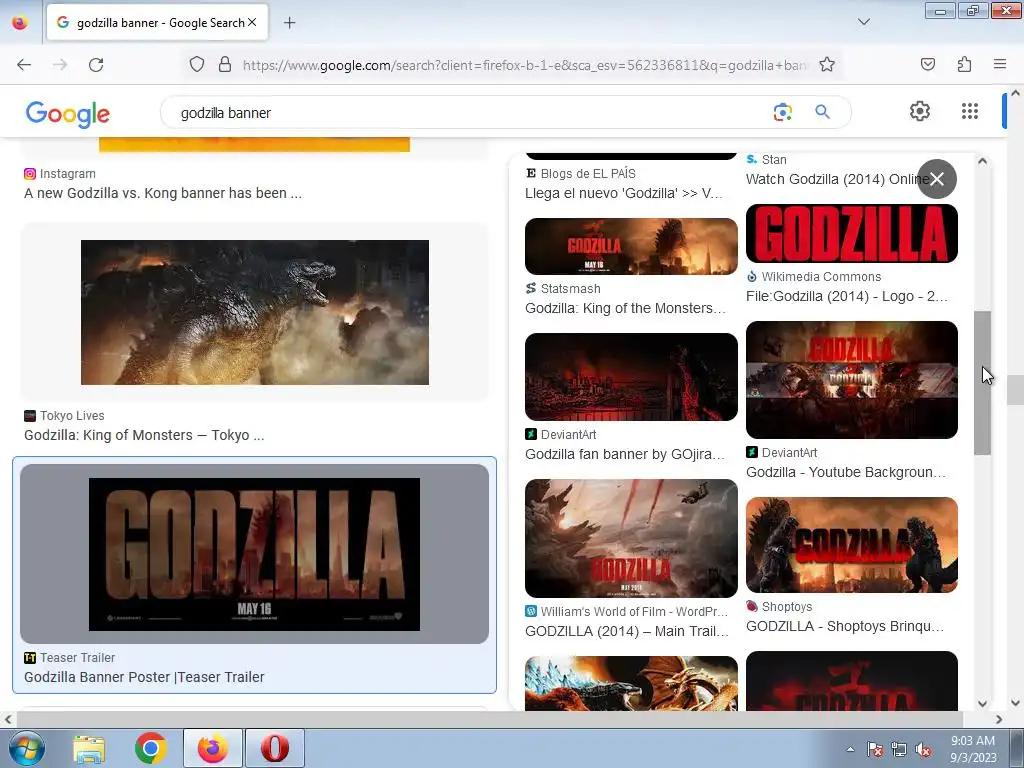Viewport: 1024px width, 768px height.
Task: Bookmark this page with the star icon
Action: coord(827,65)
